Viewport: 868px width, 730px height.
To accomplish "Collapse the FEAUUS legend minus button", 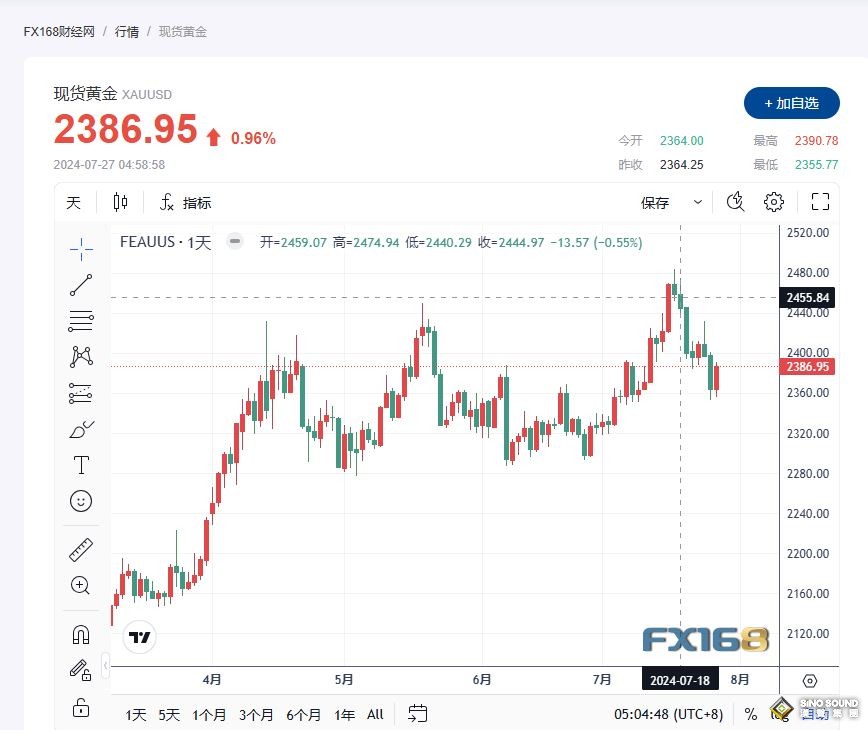I will click(x=235, y=241).
